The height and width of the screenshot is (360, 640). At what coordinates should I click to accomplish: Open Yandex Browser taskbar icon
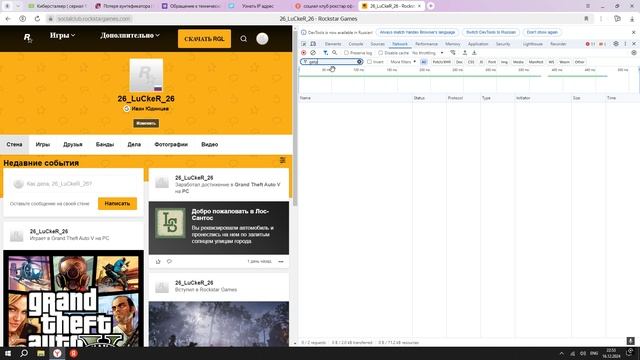click(x=57, y=353)
